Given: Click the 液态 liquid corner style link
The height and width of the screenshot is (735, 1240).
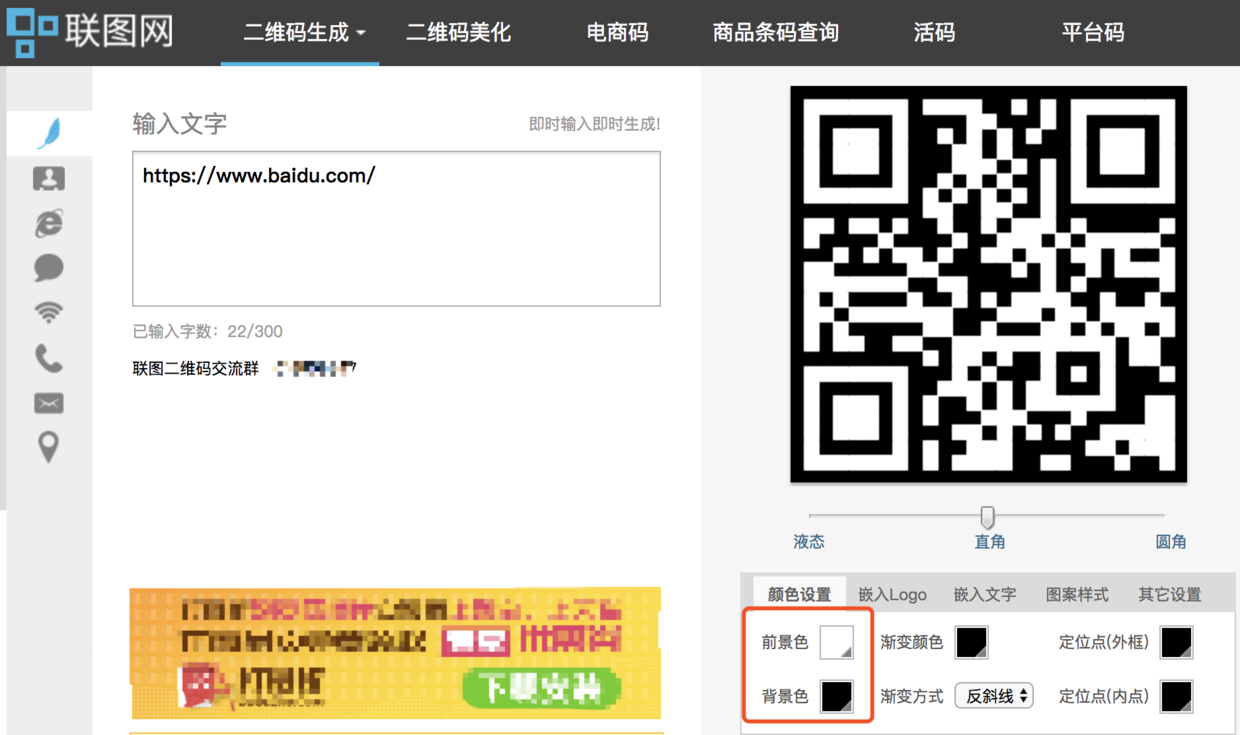Looking at the screenshot, I should [x=809, y=541].
